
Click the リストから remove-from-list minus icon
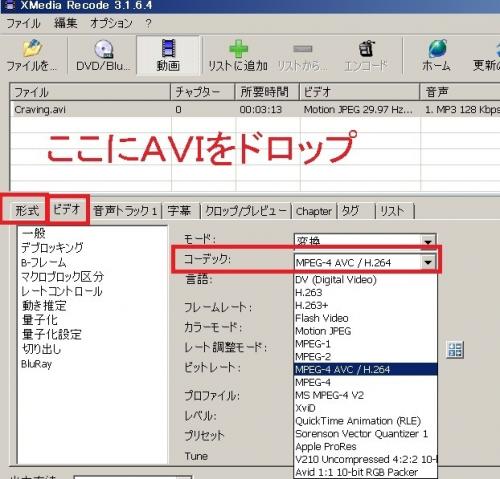point(303,49)
